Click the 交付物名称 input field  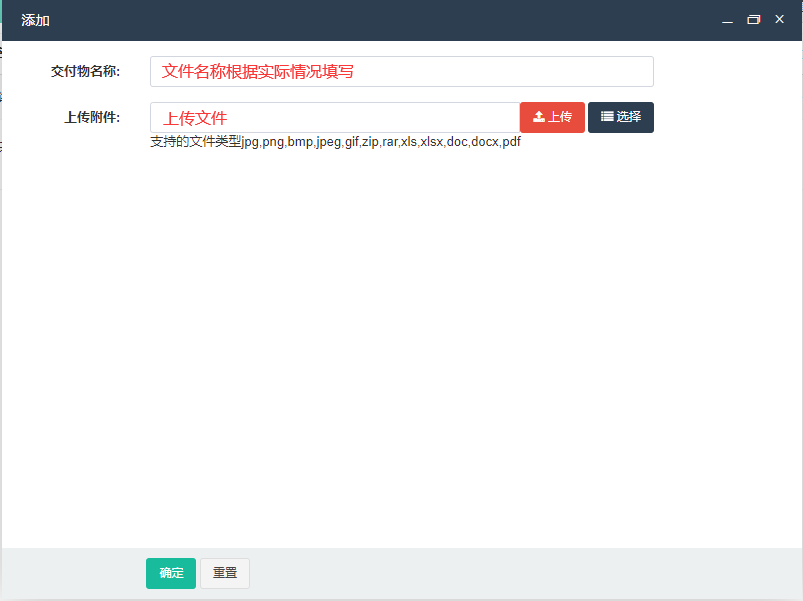tap(402, 72)
